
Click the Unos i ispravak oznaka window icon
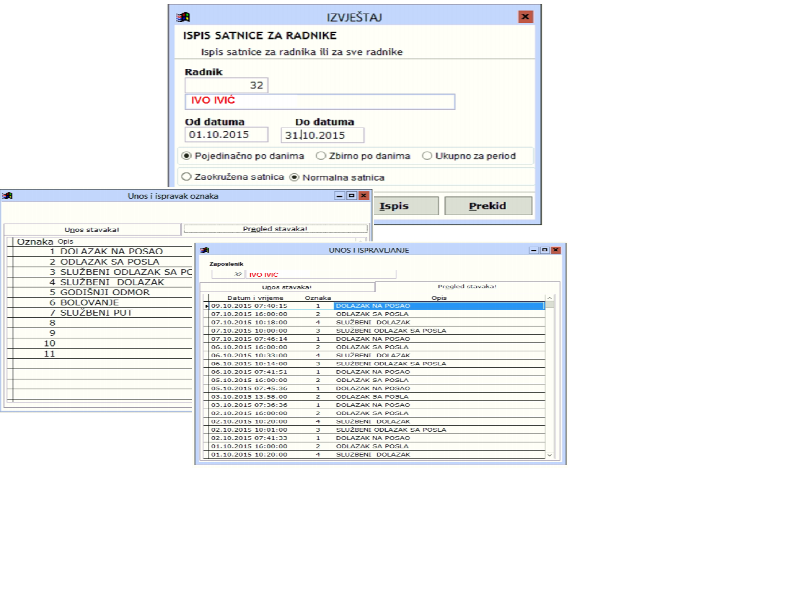tap(8, 196)
